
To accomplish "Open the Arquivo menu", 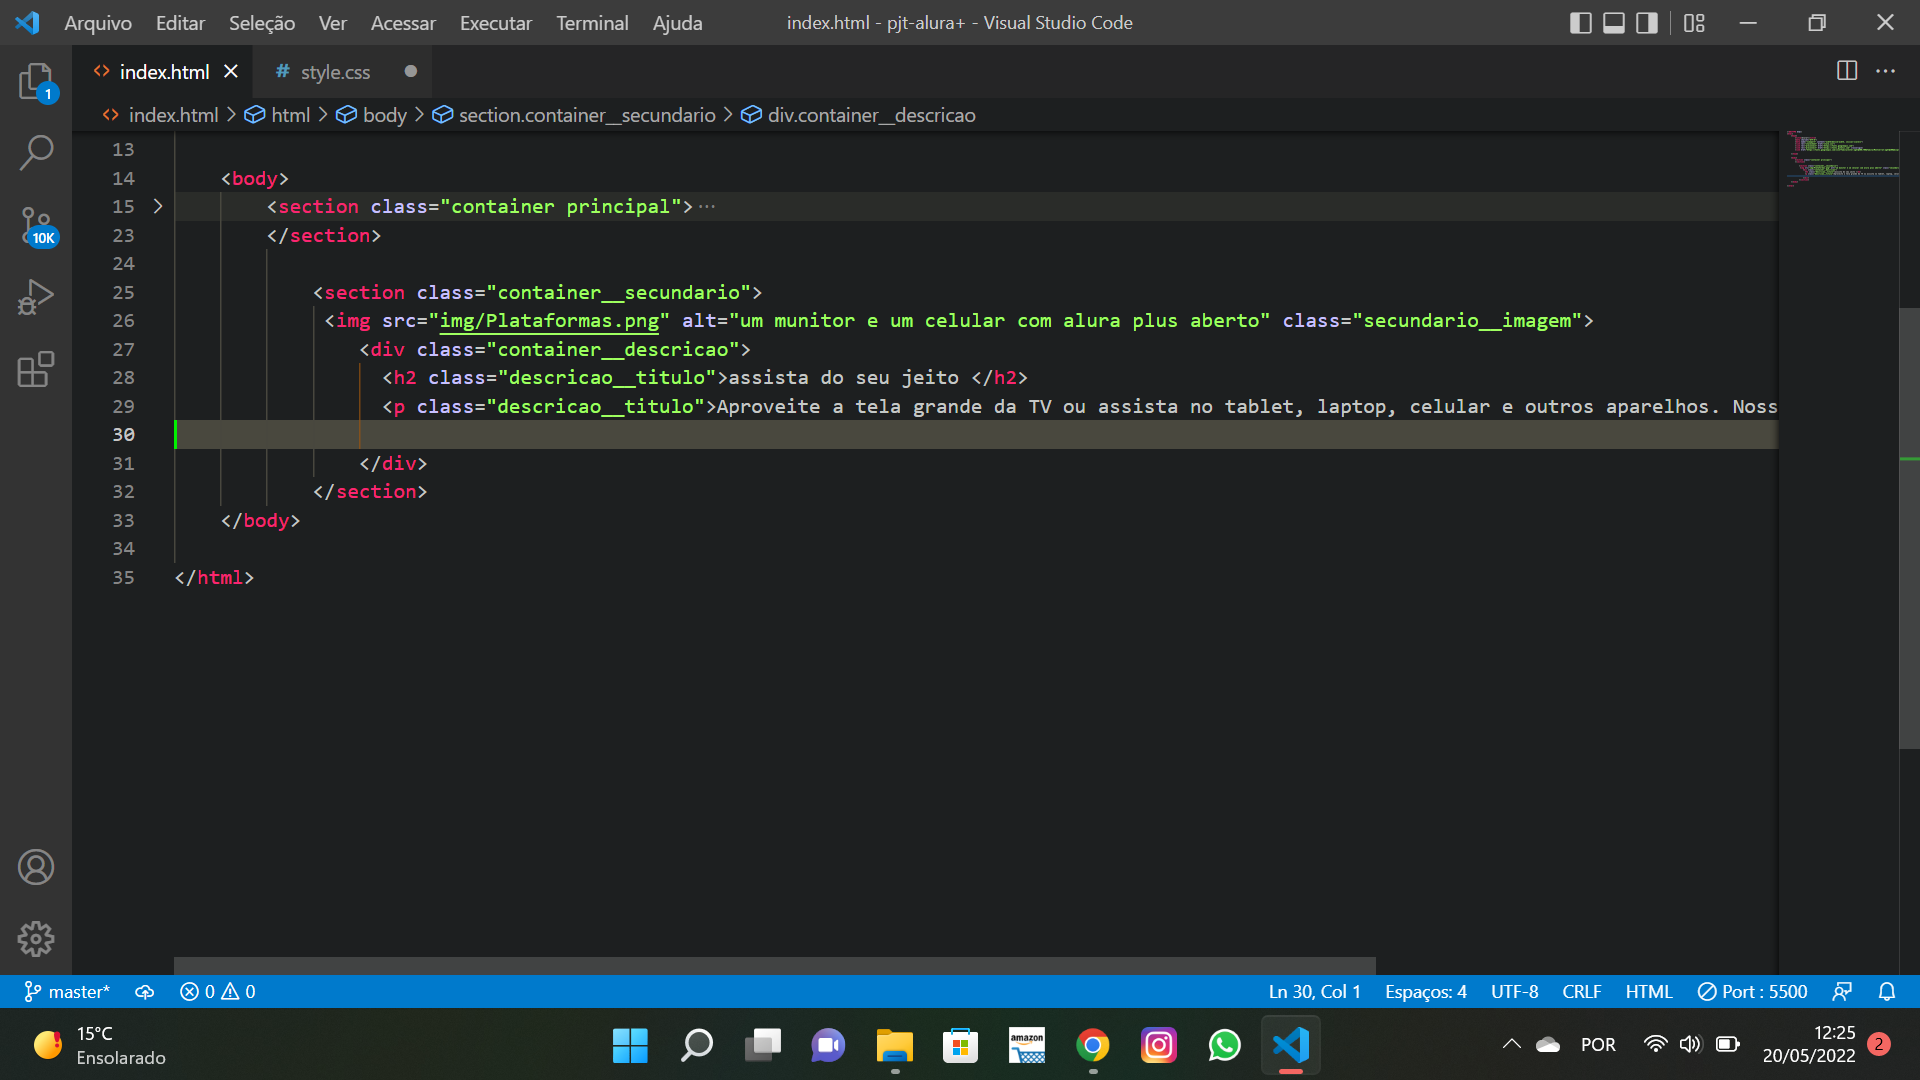I will click(98, 22).
